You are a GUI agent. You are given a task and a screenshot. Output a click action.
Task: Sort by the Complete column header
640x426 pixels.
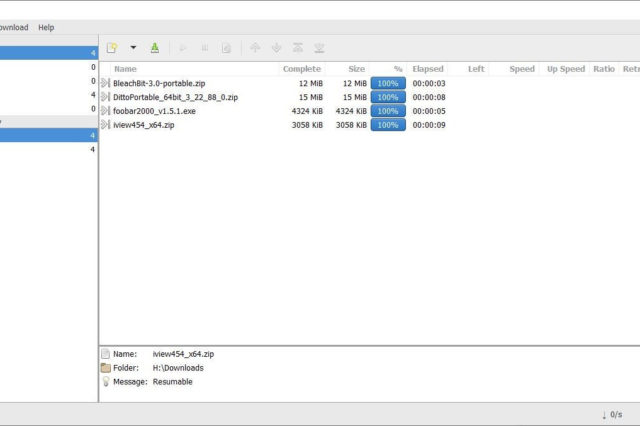(302, 69)
